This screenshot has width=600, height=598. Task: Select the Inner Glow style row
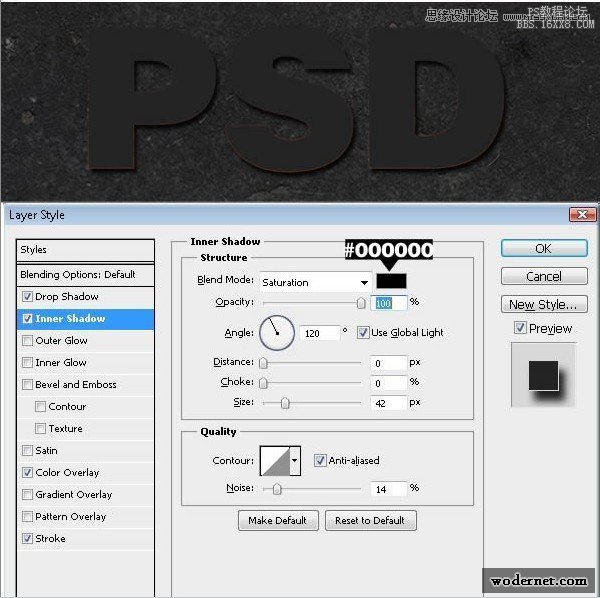(x=85, y=362)
